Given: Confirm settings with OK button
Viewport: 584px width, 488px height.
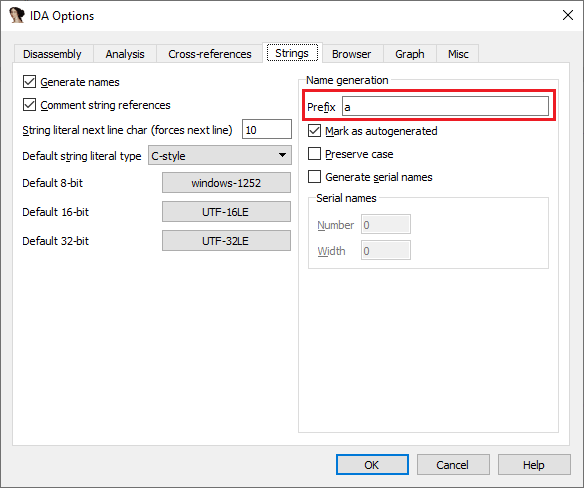Looking at the screenshot, I should click(x=372, y=465).
